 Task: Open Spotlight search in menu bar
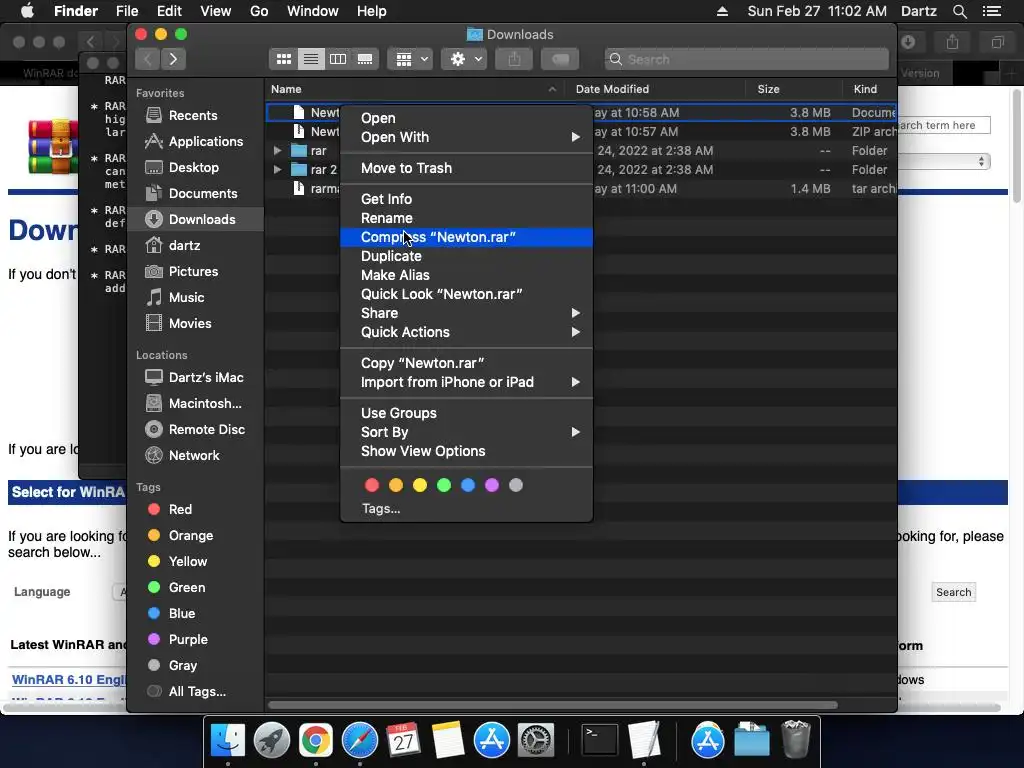[x=959, y=11]
